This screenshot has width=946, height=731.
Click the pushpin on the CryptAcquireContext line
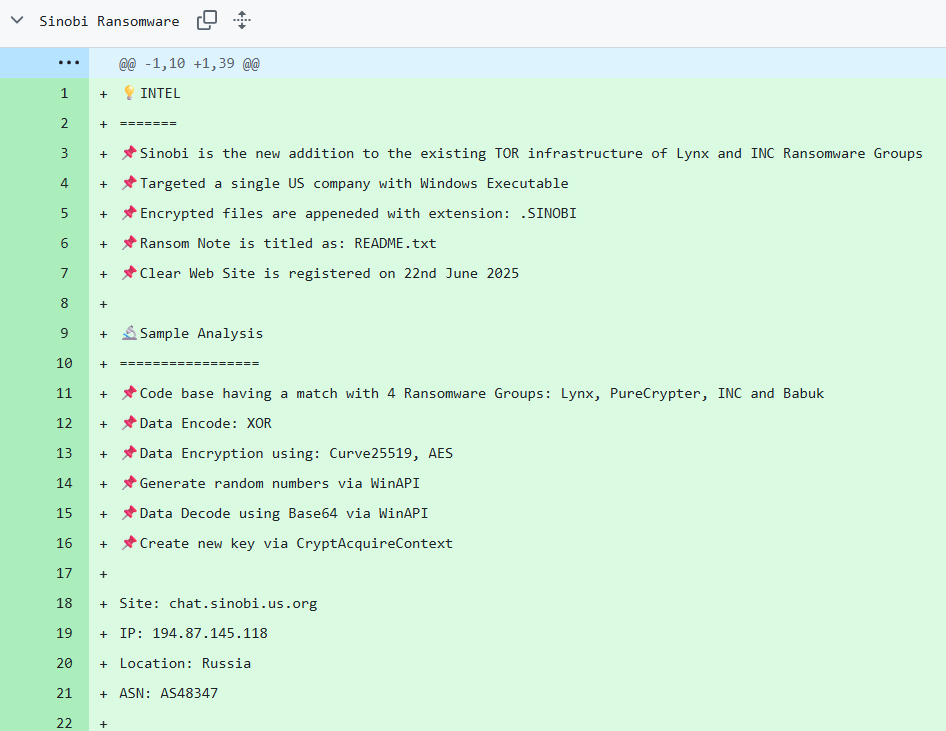(128, 543)
